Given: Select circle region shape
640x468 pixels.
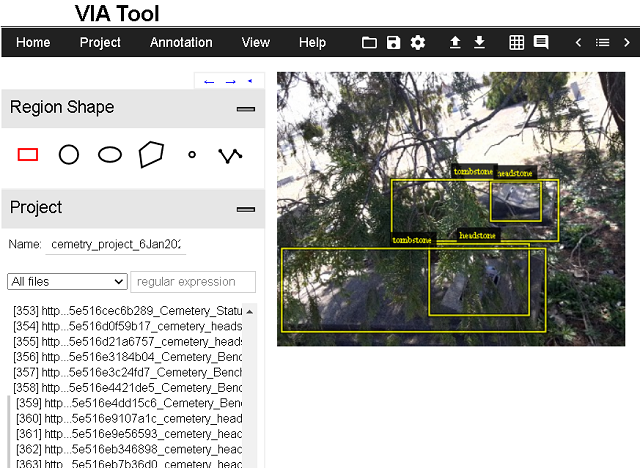Looking at the screenshot, I should point(69,155).
